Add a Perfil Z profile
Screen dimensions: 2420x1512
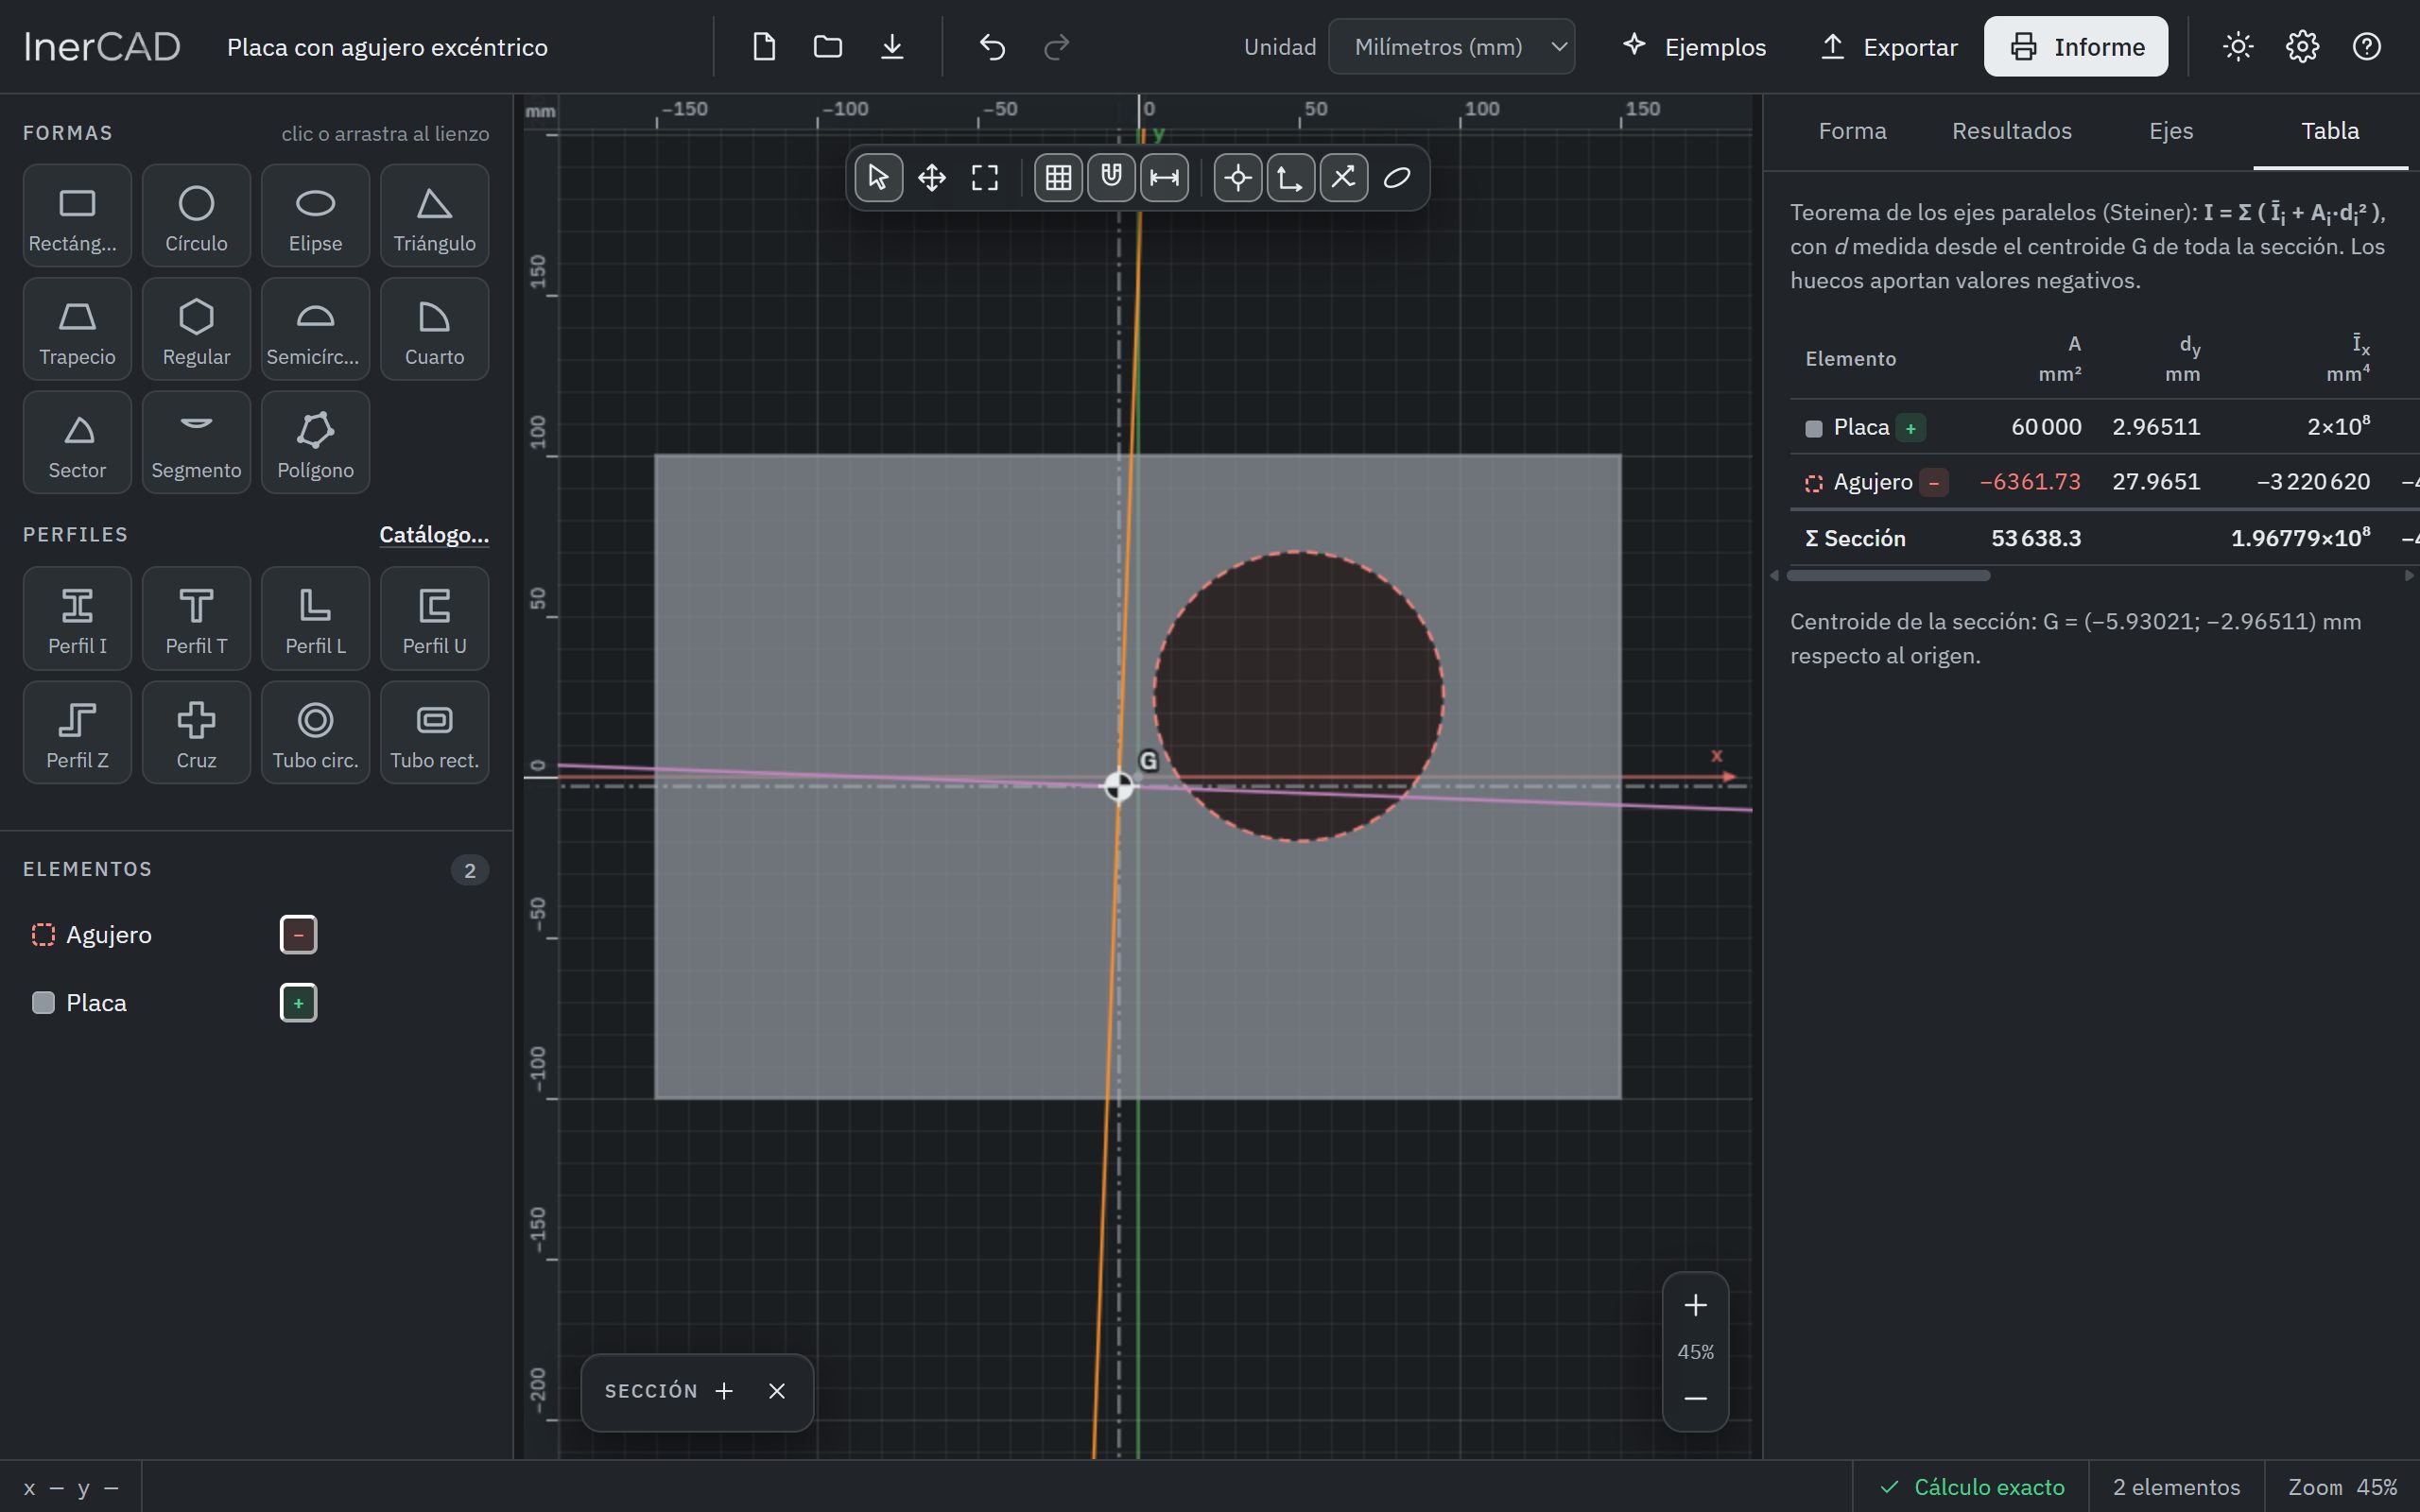[x=77, y=733]
